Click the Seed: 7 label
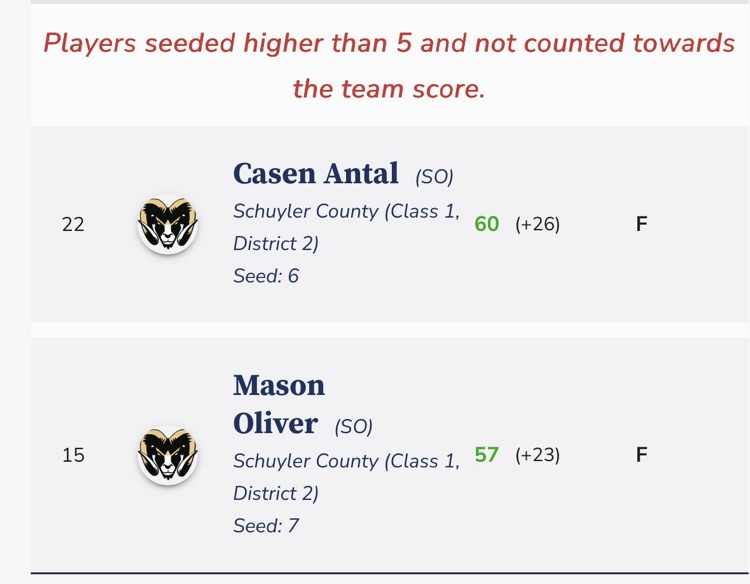 pyautogui.click(x=266, y=525)
